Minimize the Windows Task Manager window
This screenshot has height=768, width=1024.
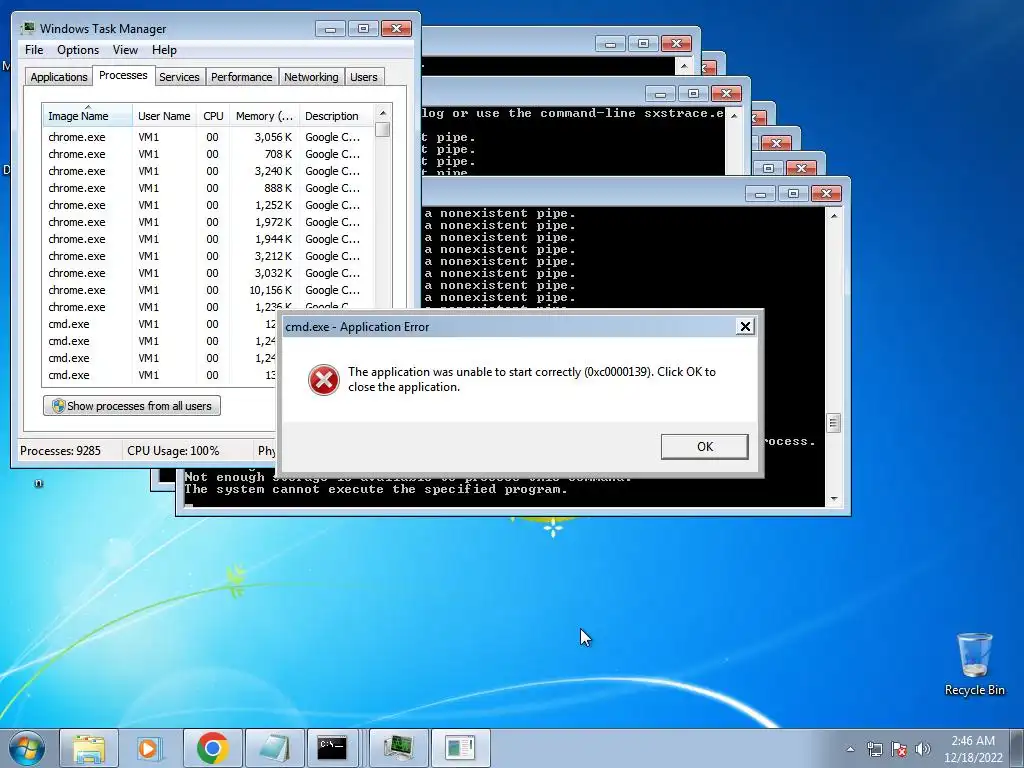tap(330, 29)
